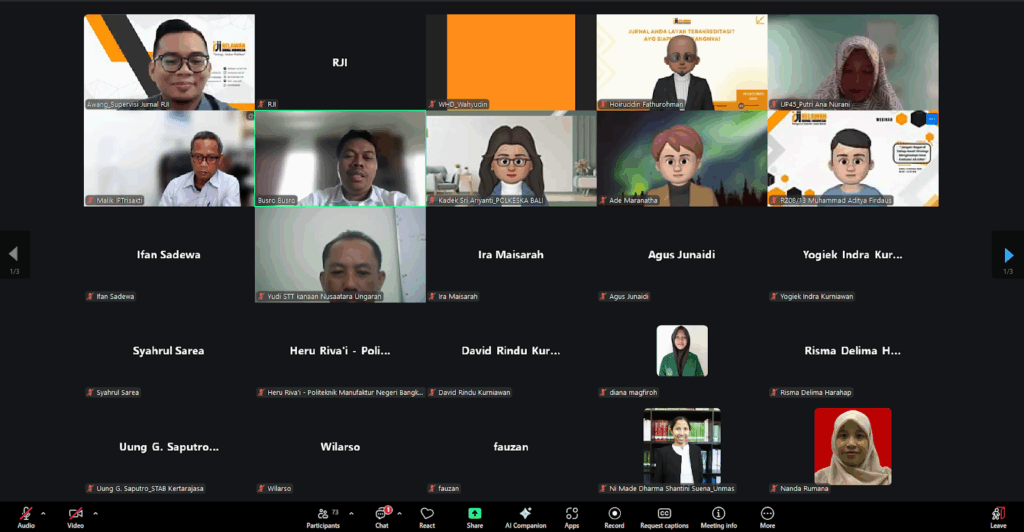Image resolution: width=1024 pixels, height=532 pixels.
Task: Open the React emoji menu
Action: 427,515
